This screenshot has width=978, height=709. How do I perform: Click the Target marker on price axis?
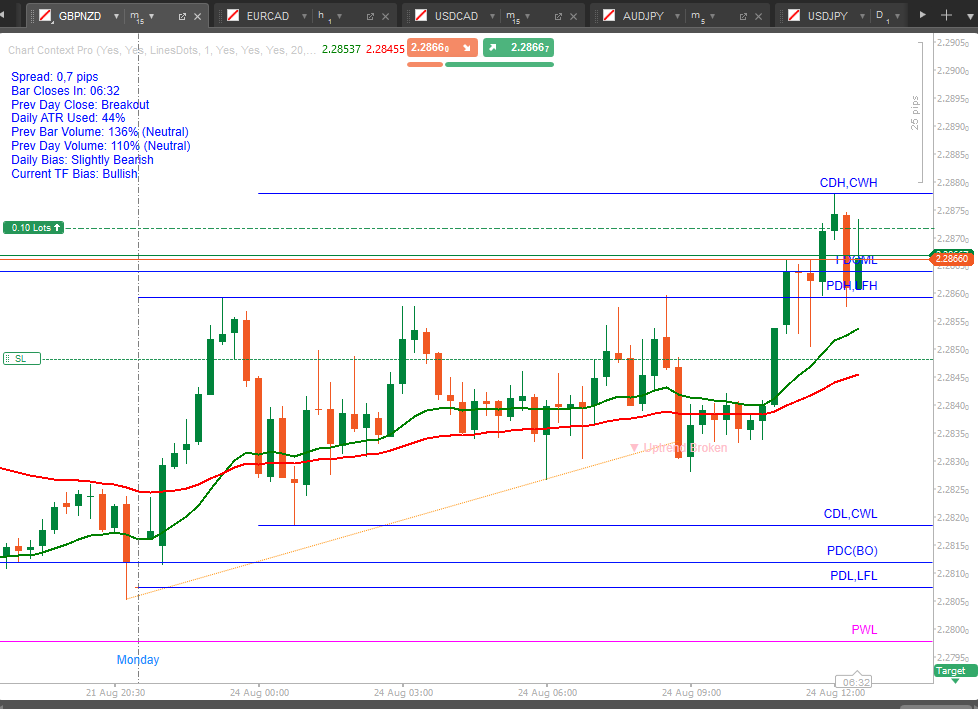pos(954,671)
